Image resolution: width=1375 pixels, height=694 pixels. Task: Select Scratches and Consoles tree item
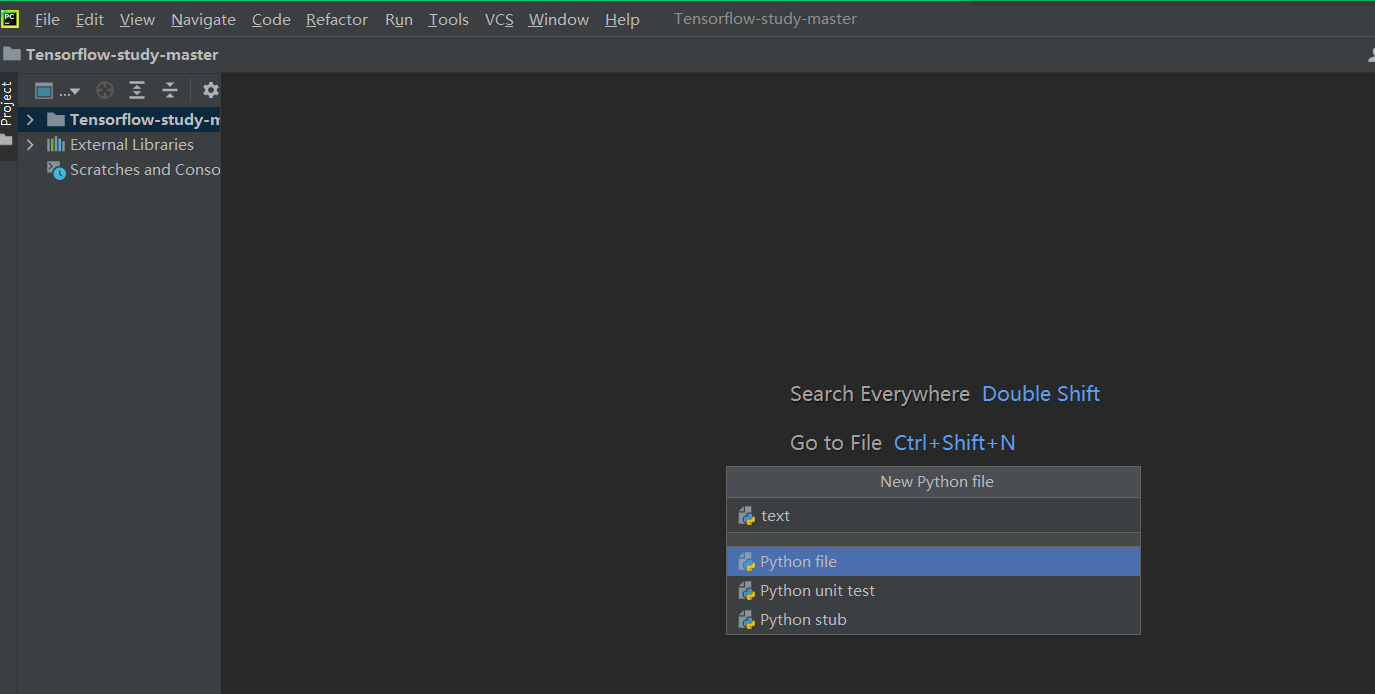(x=119, y=170)
